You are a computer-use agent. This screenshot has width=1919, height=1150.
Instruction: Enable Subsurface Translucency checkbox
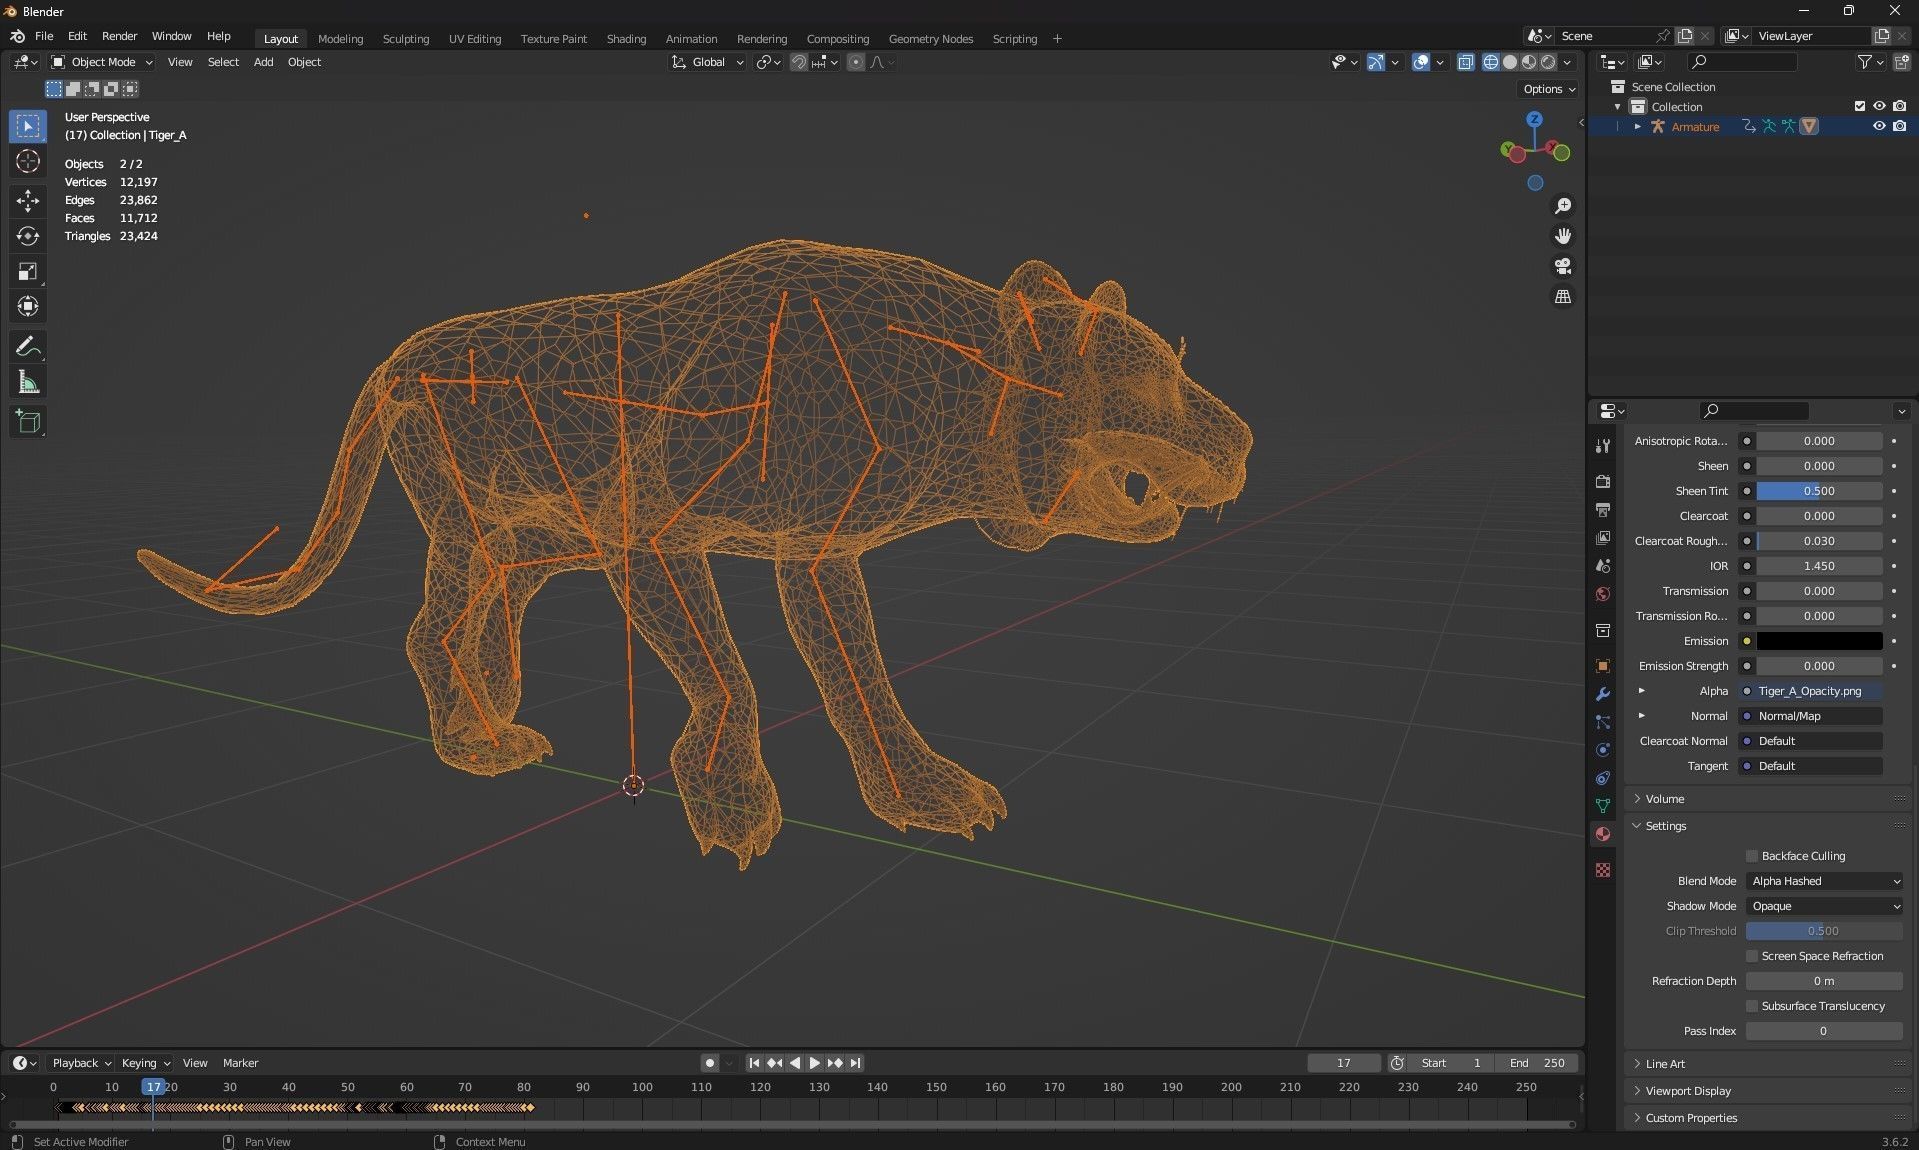pyautogui.click(x=1752, y=1006)
